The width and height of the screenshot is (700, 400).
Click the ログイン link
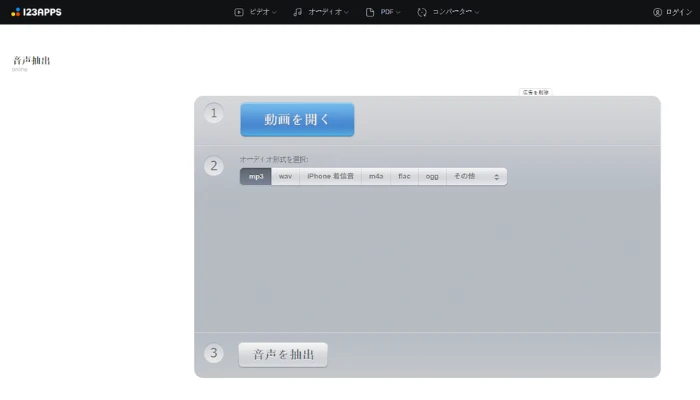[679, 12]
